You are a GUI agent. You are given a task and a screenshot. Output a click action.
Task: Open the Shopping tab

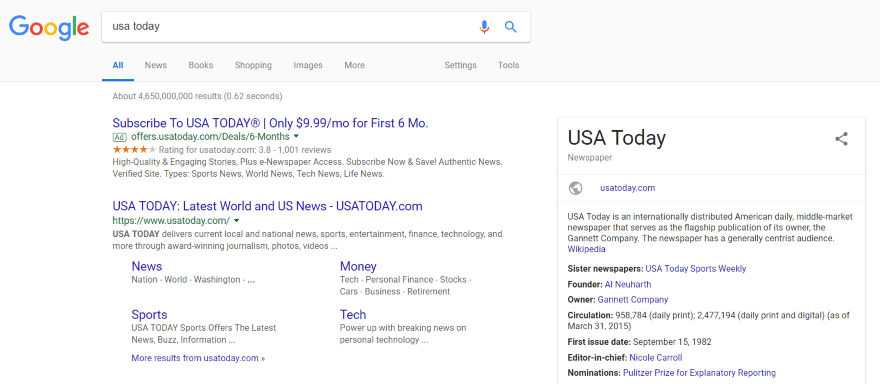click(253, 65)
